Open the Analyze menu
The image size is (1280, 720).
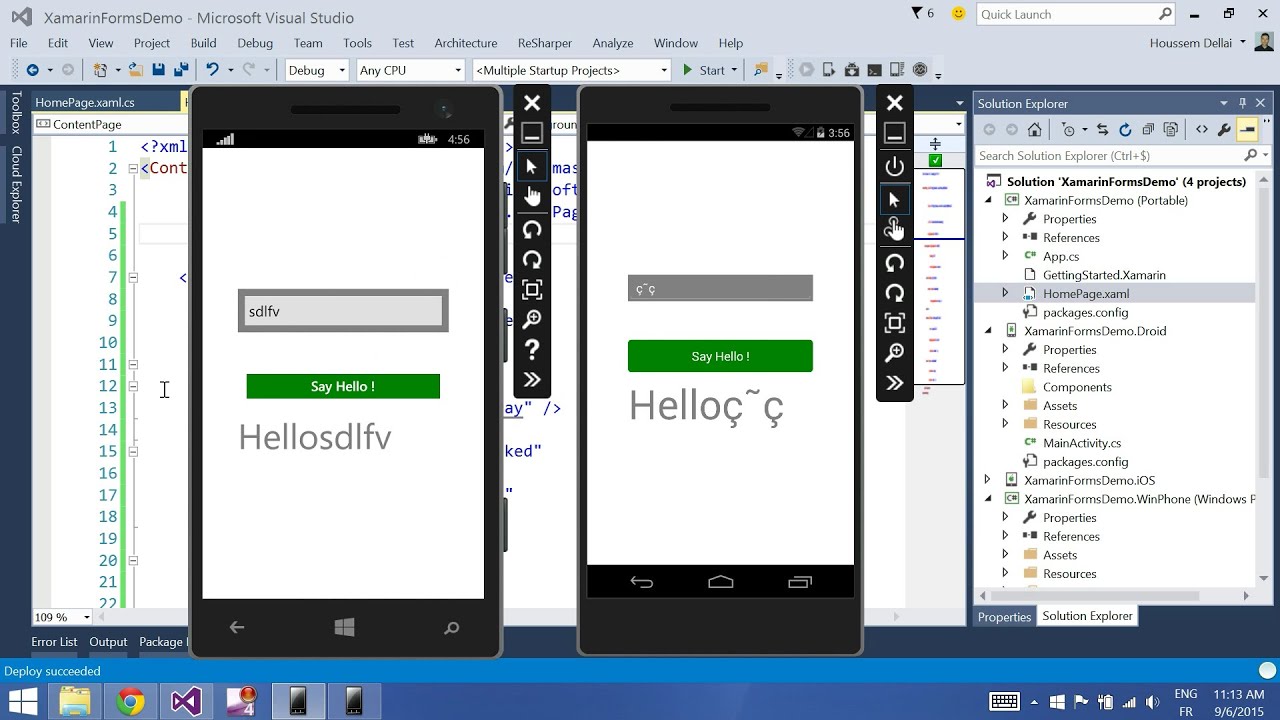click(613, 43)
